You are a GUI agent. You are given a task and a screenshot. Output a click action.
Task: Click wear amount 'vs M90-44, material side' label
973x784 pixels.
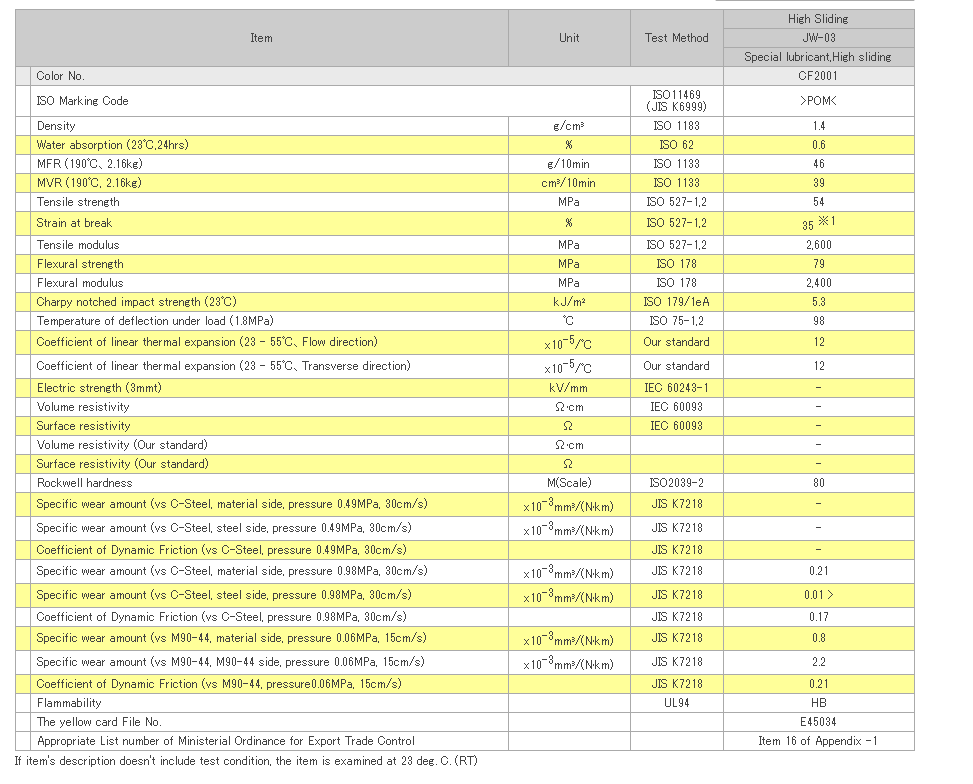point(231,638)
